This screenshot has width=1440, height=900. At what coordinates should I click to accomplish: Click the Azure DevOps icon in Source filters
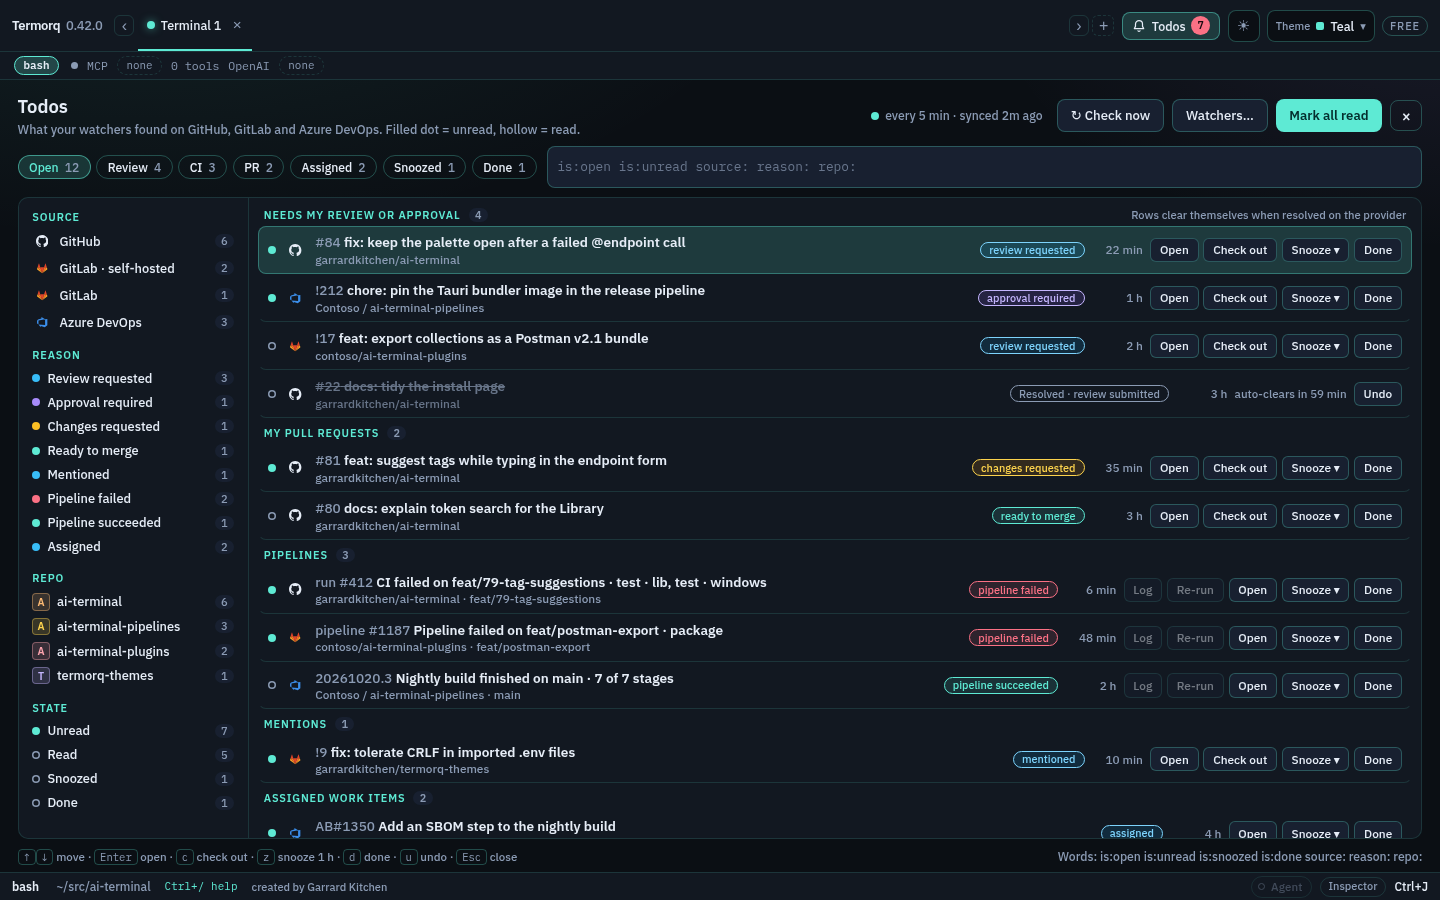(x=42, y=322)
